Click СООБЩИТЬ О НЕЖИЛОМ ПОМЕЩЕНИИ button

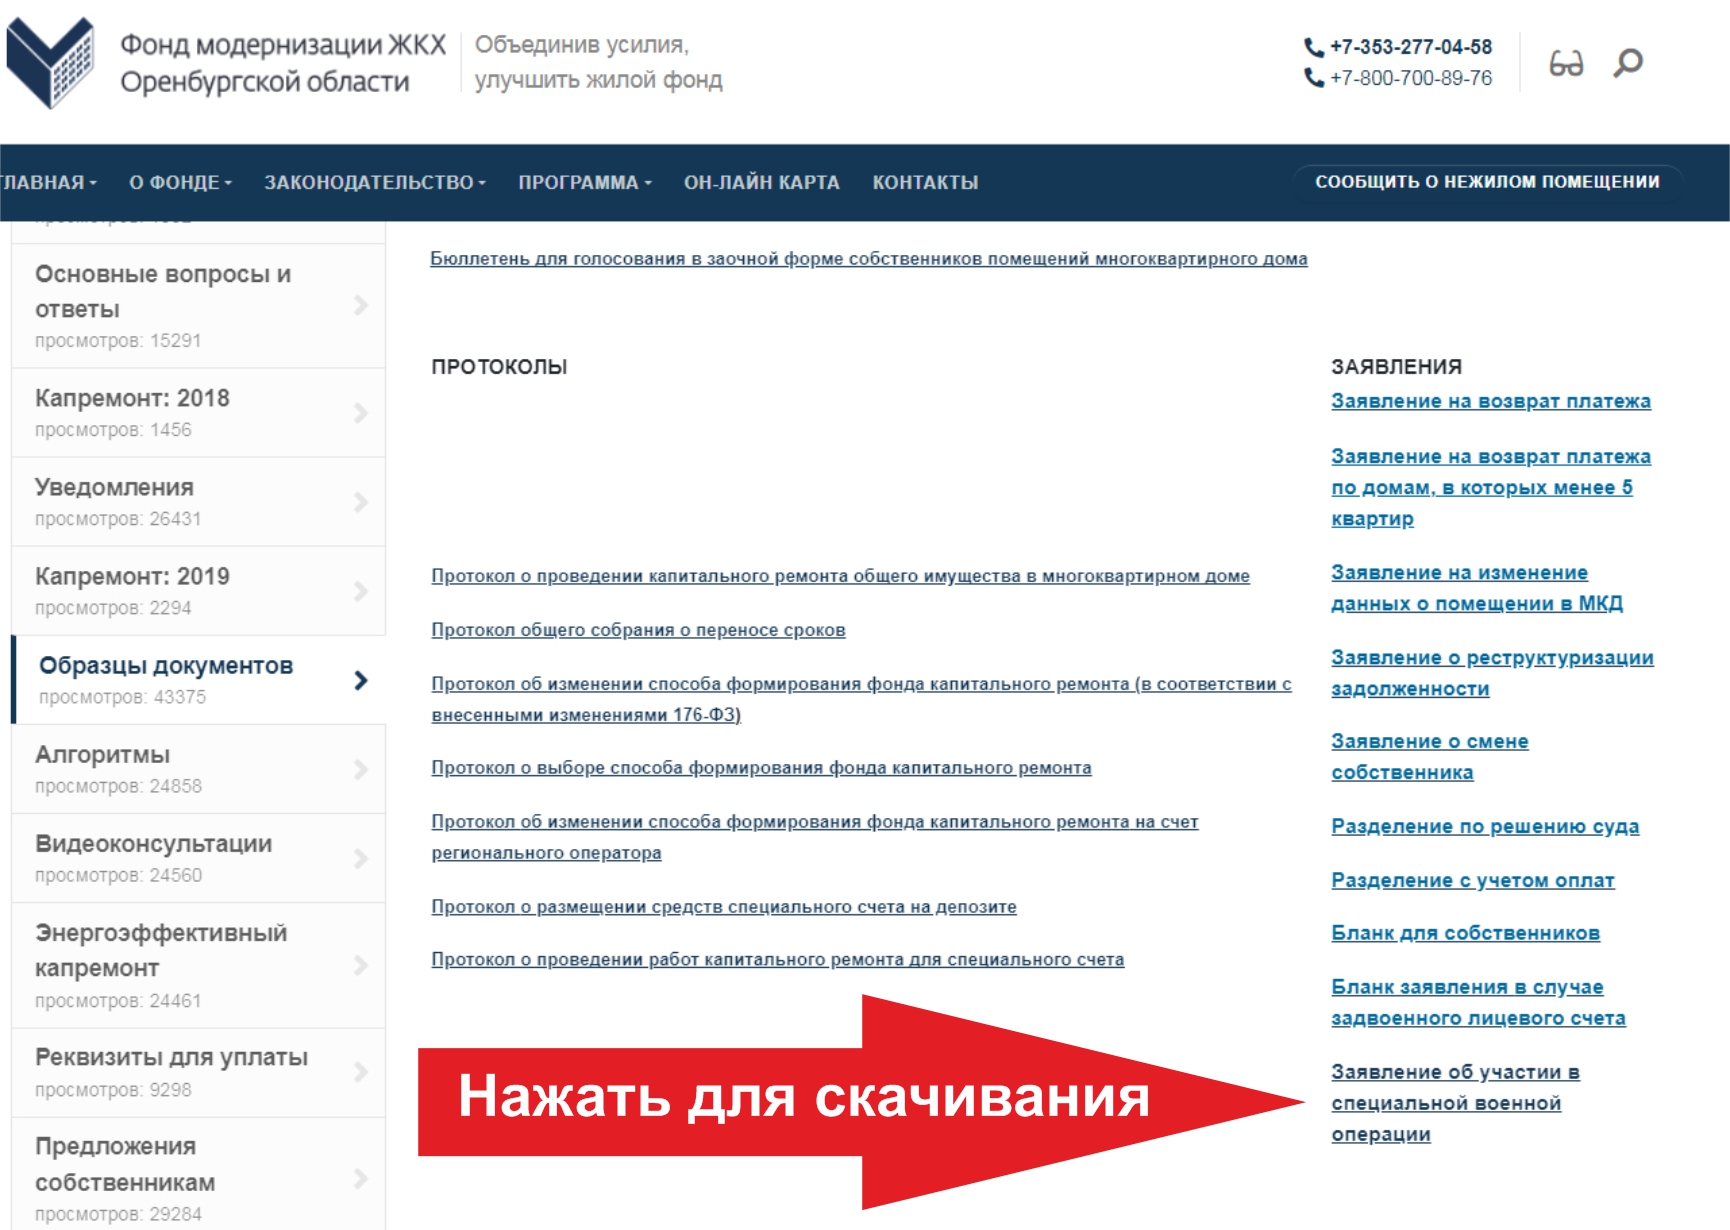[x=1487, y=182]
